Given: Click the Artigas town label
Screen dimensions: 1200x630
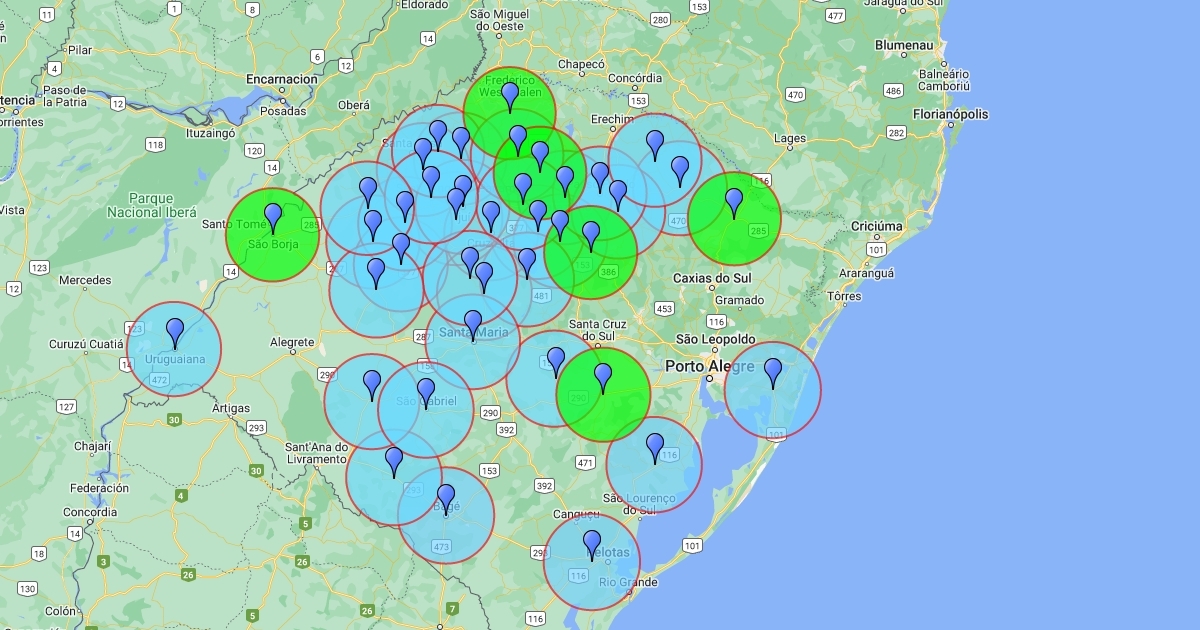Looking at the screenshot, I should tap(231, 408).
